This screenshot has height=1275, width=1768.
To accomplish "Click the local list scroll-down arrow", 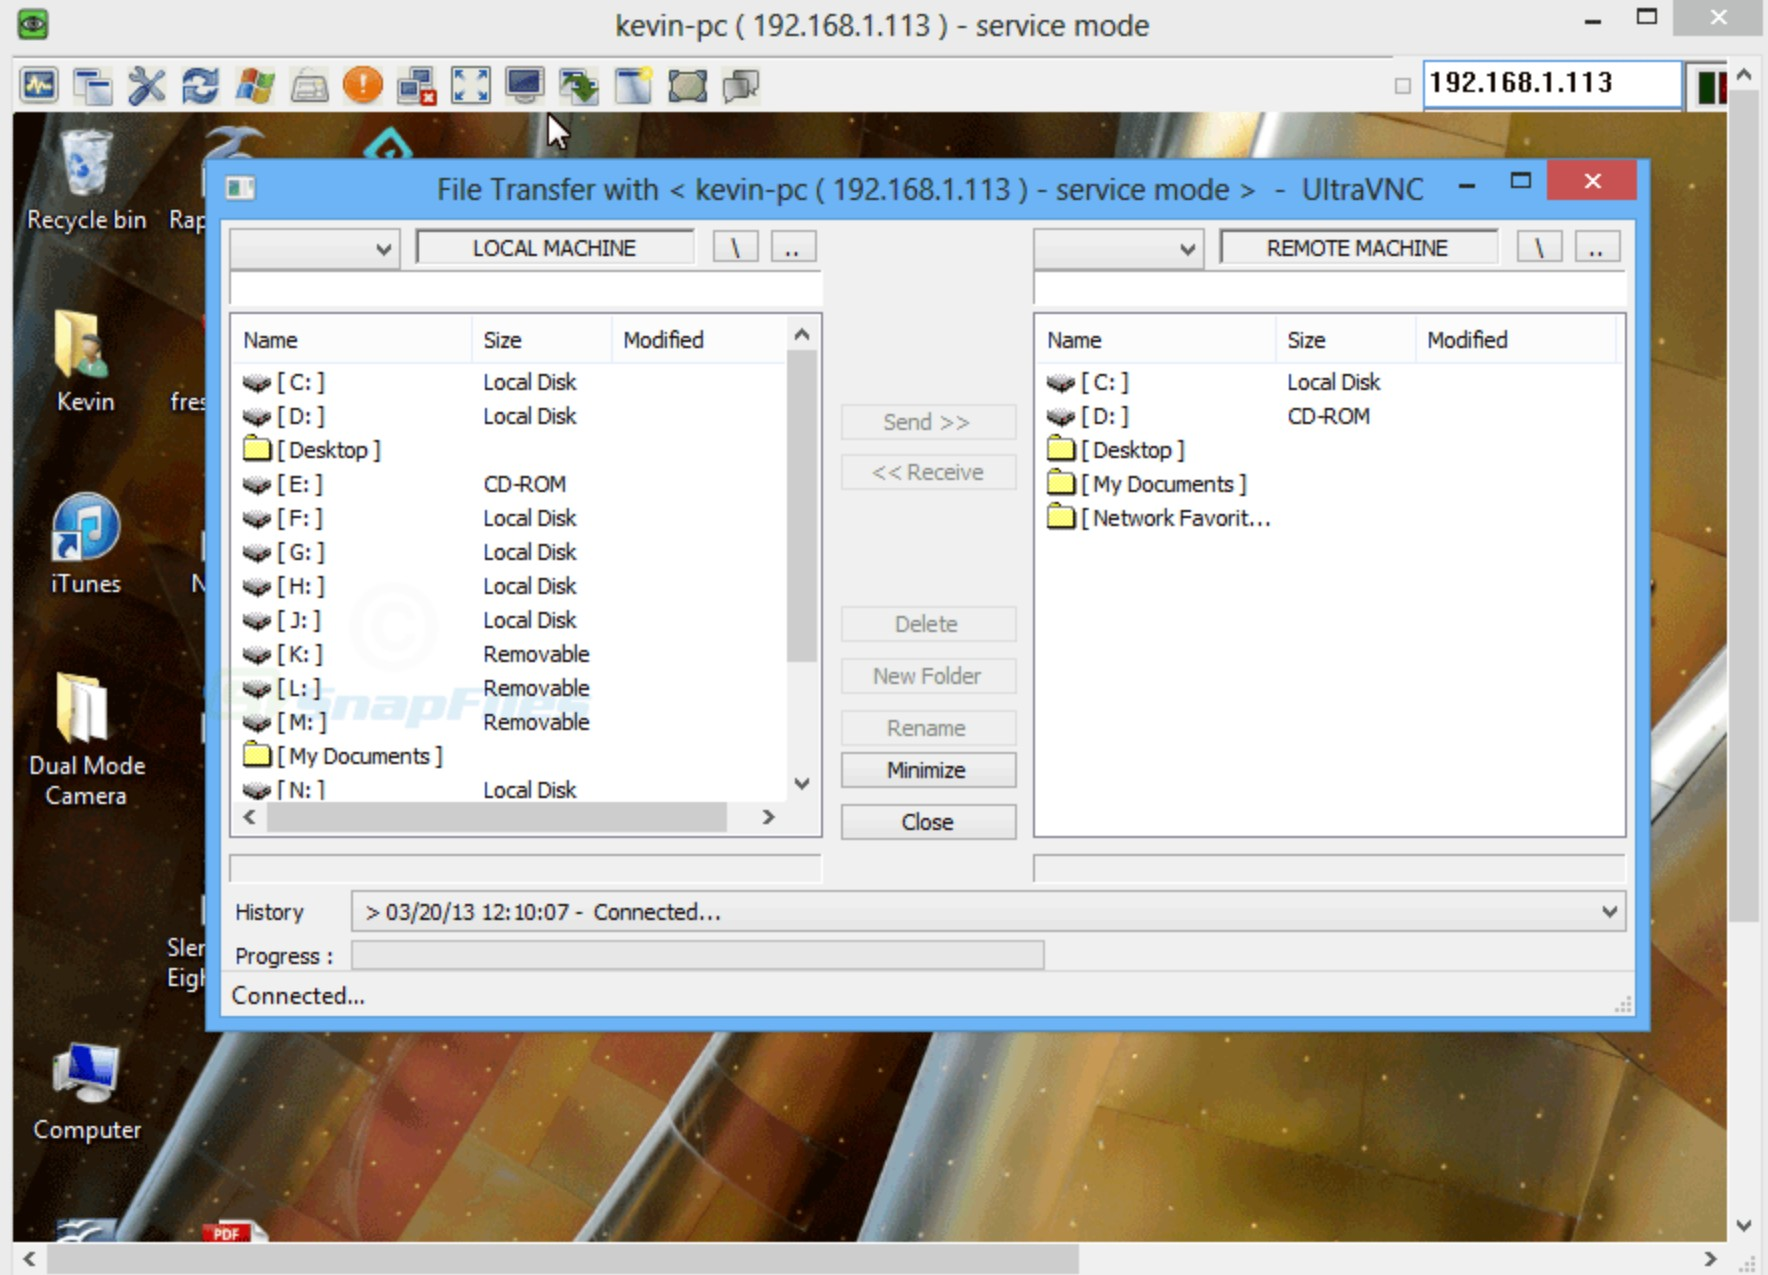I will 802,784.
